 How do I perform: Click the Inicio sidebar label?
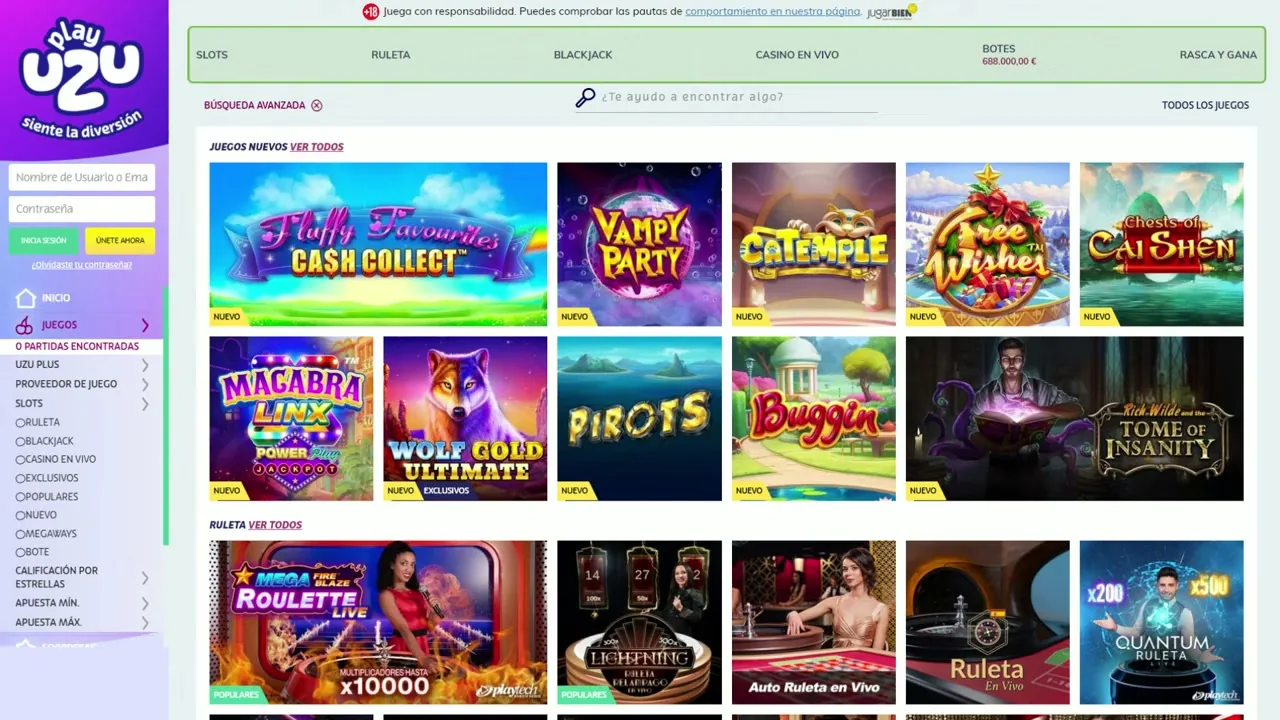(56, 298)
